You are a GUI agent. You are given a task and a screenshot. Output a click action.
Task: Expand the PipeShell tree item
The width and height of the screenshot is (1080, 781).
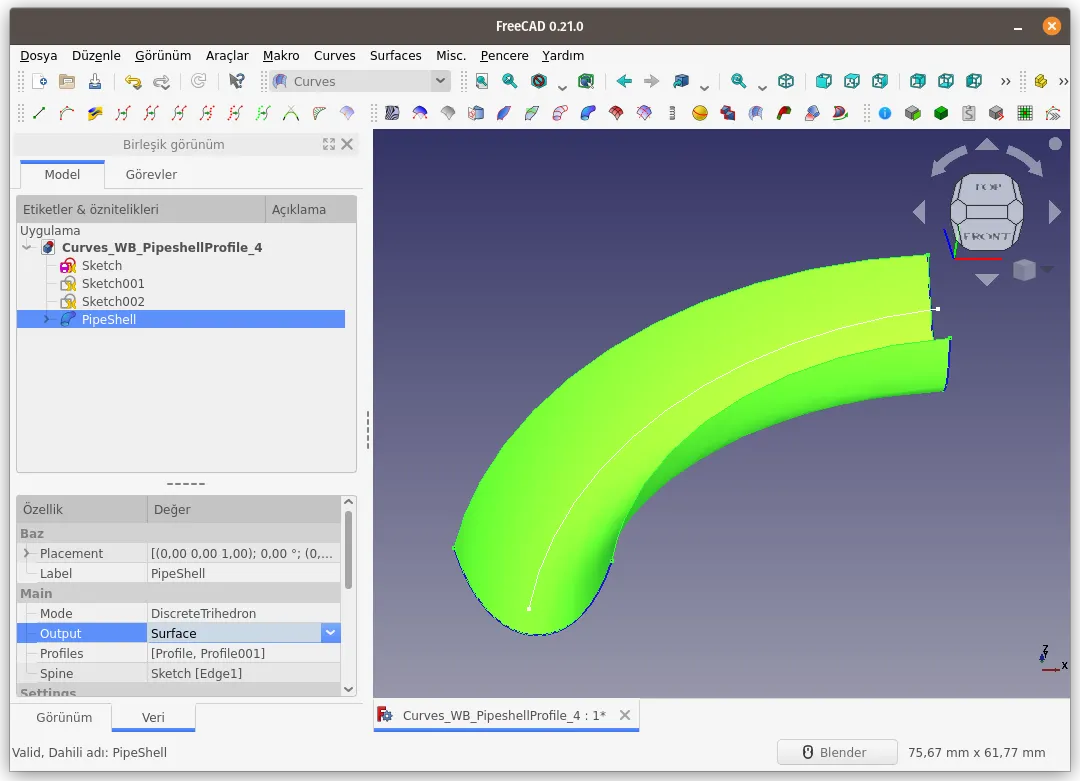47,320
